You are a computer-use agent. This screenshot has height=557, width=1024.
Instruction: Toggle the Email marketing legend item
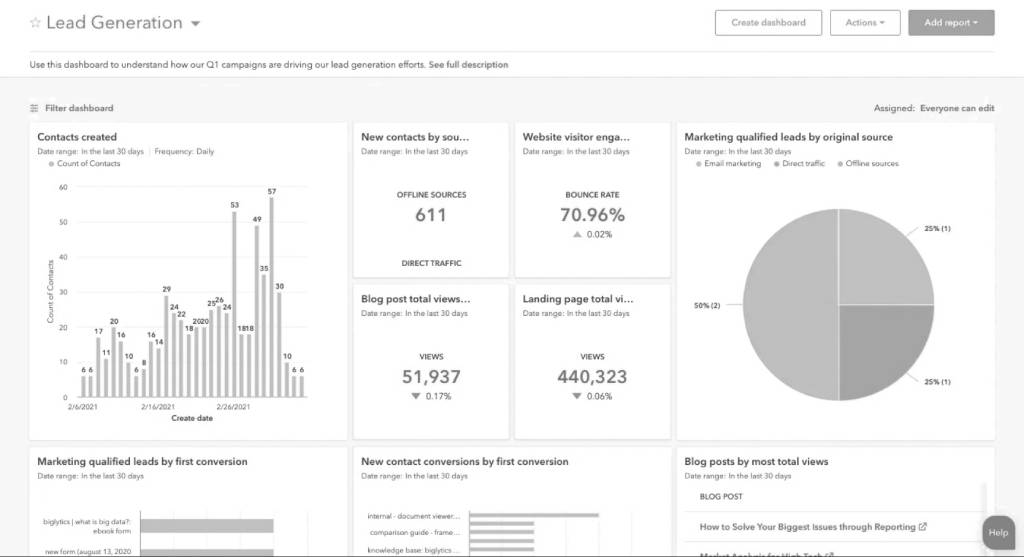[x=728, y=164]
